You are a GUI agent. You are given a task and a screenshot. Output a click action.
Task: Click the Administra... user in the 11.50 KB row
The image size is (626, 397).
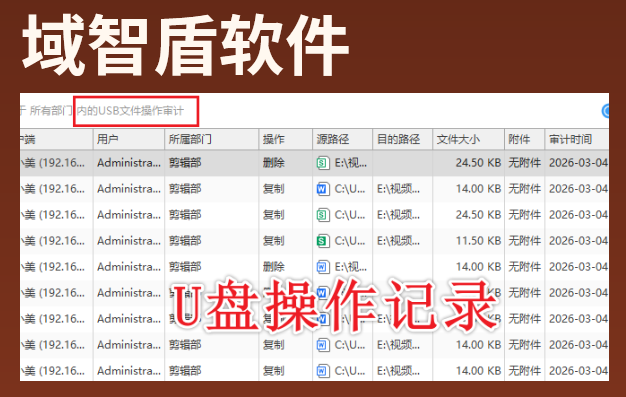click(x=129, y=241)
